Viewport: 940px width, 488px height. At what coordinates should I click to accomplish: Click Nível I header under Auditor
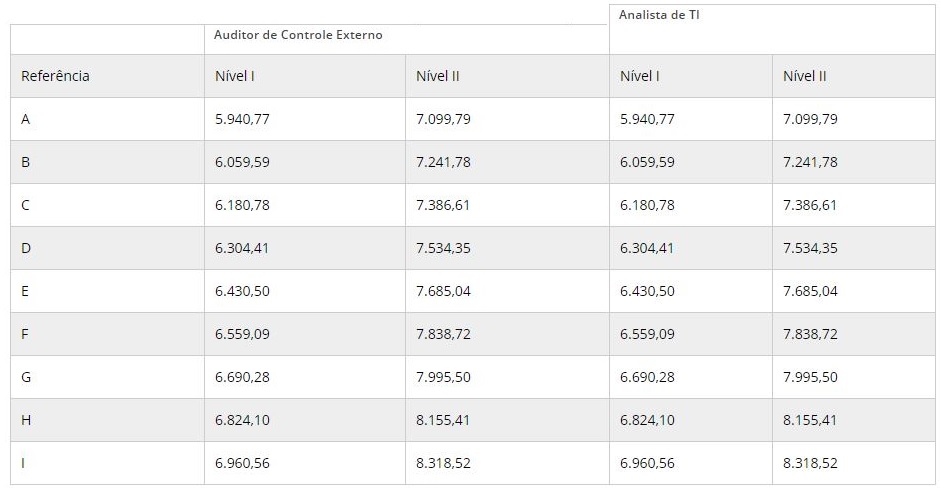pos(235,76)
